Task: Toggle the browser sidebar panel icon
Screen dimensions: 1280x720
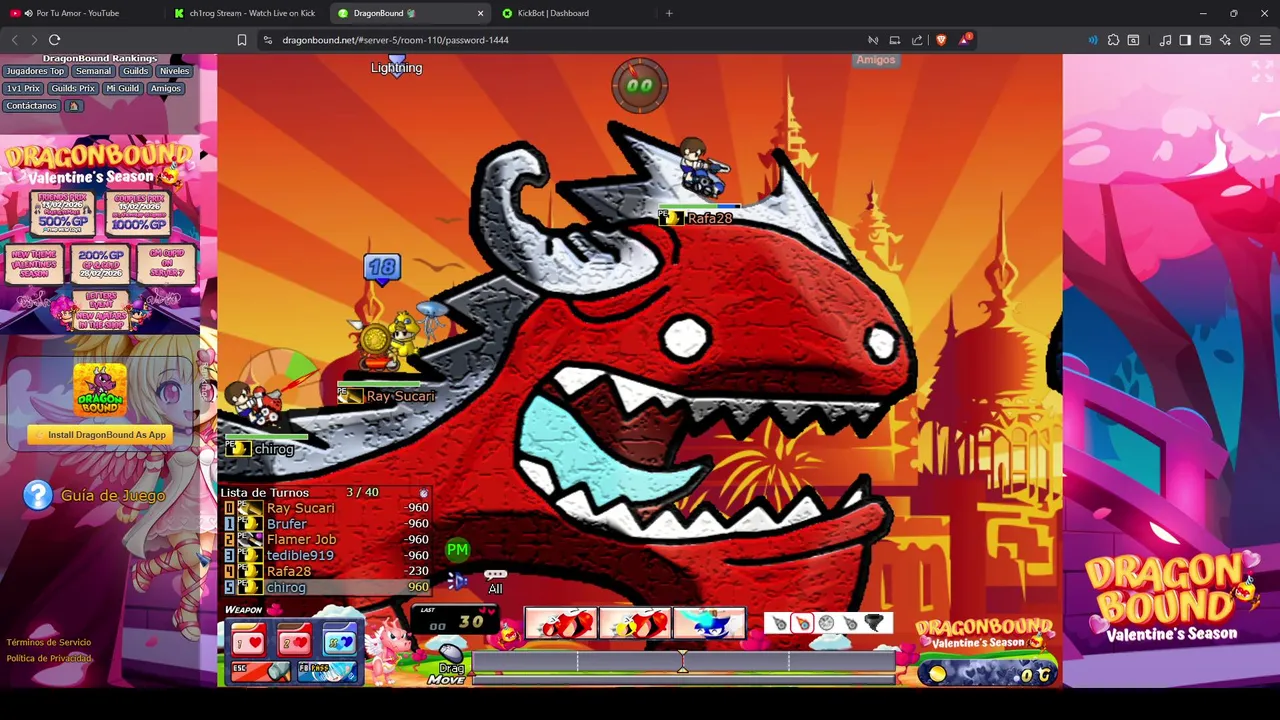Action: tap(1185, 40)
